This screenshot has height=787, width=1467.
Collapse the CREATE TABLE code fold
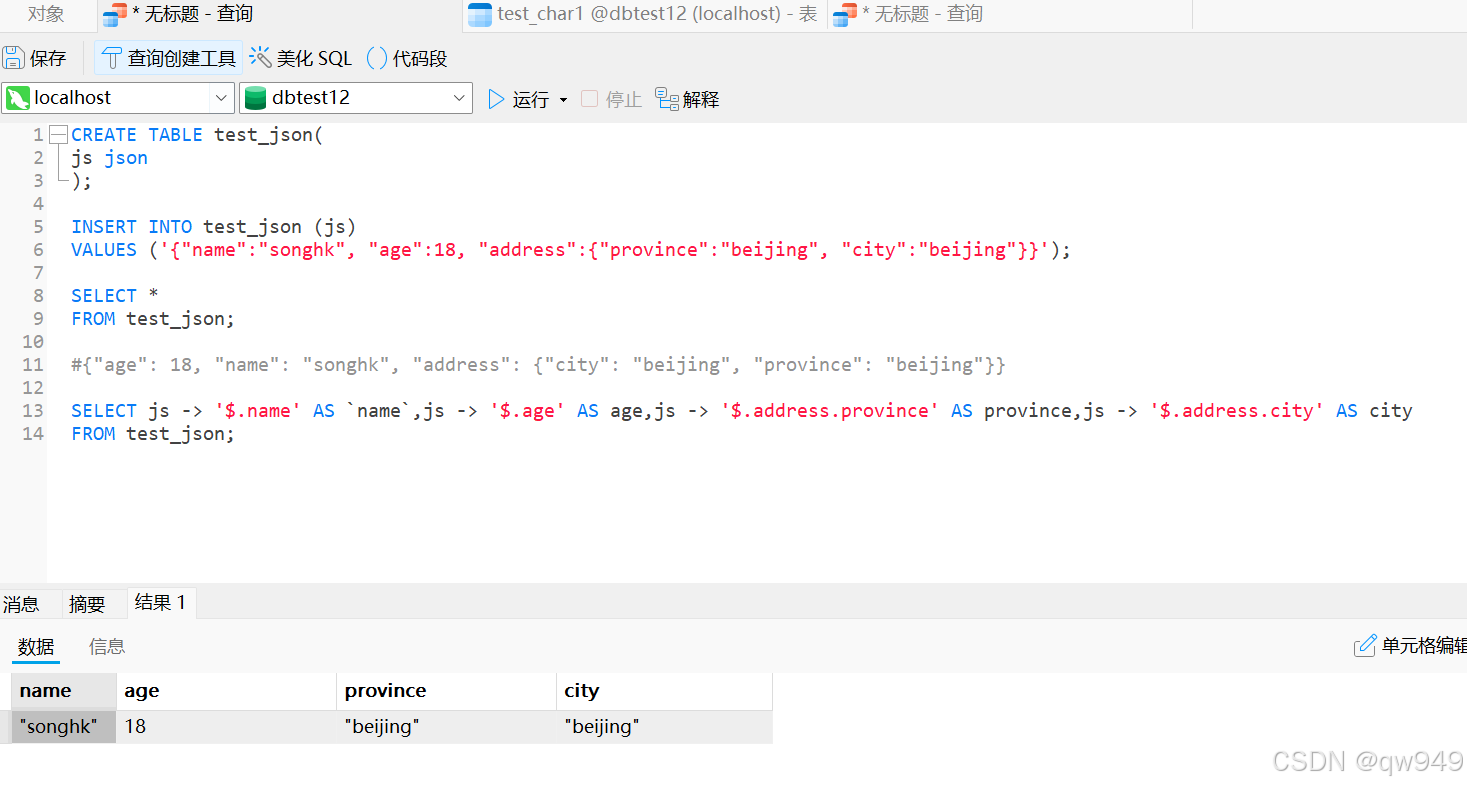58,133
